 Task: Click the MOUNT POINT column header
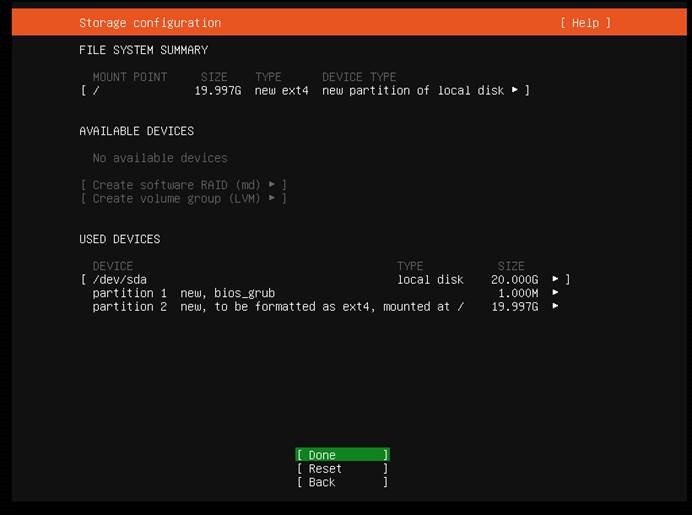tap(130, 77)
